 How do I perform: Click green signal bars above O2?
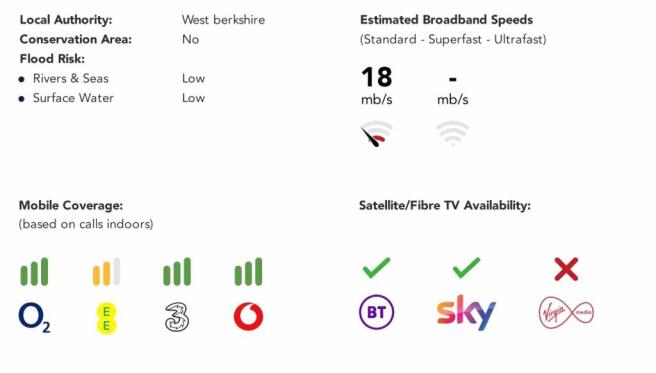(34, 272)
